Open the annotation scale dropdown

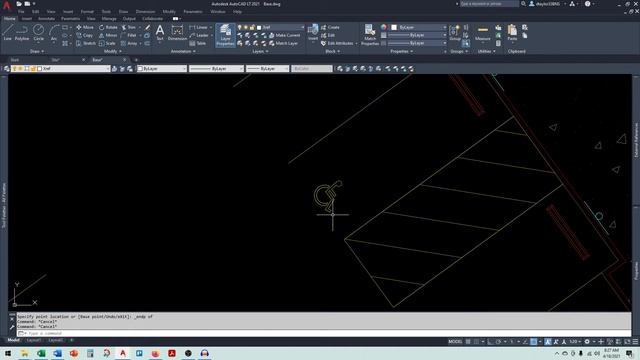tap(575, 342)
